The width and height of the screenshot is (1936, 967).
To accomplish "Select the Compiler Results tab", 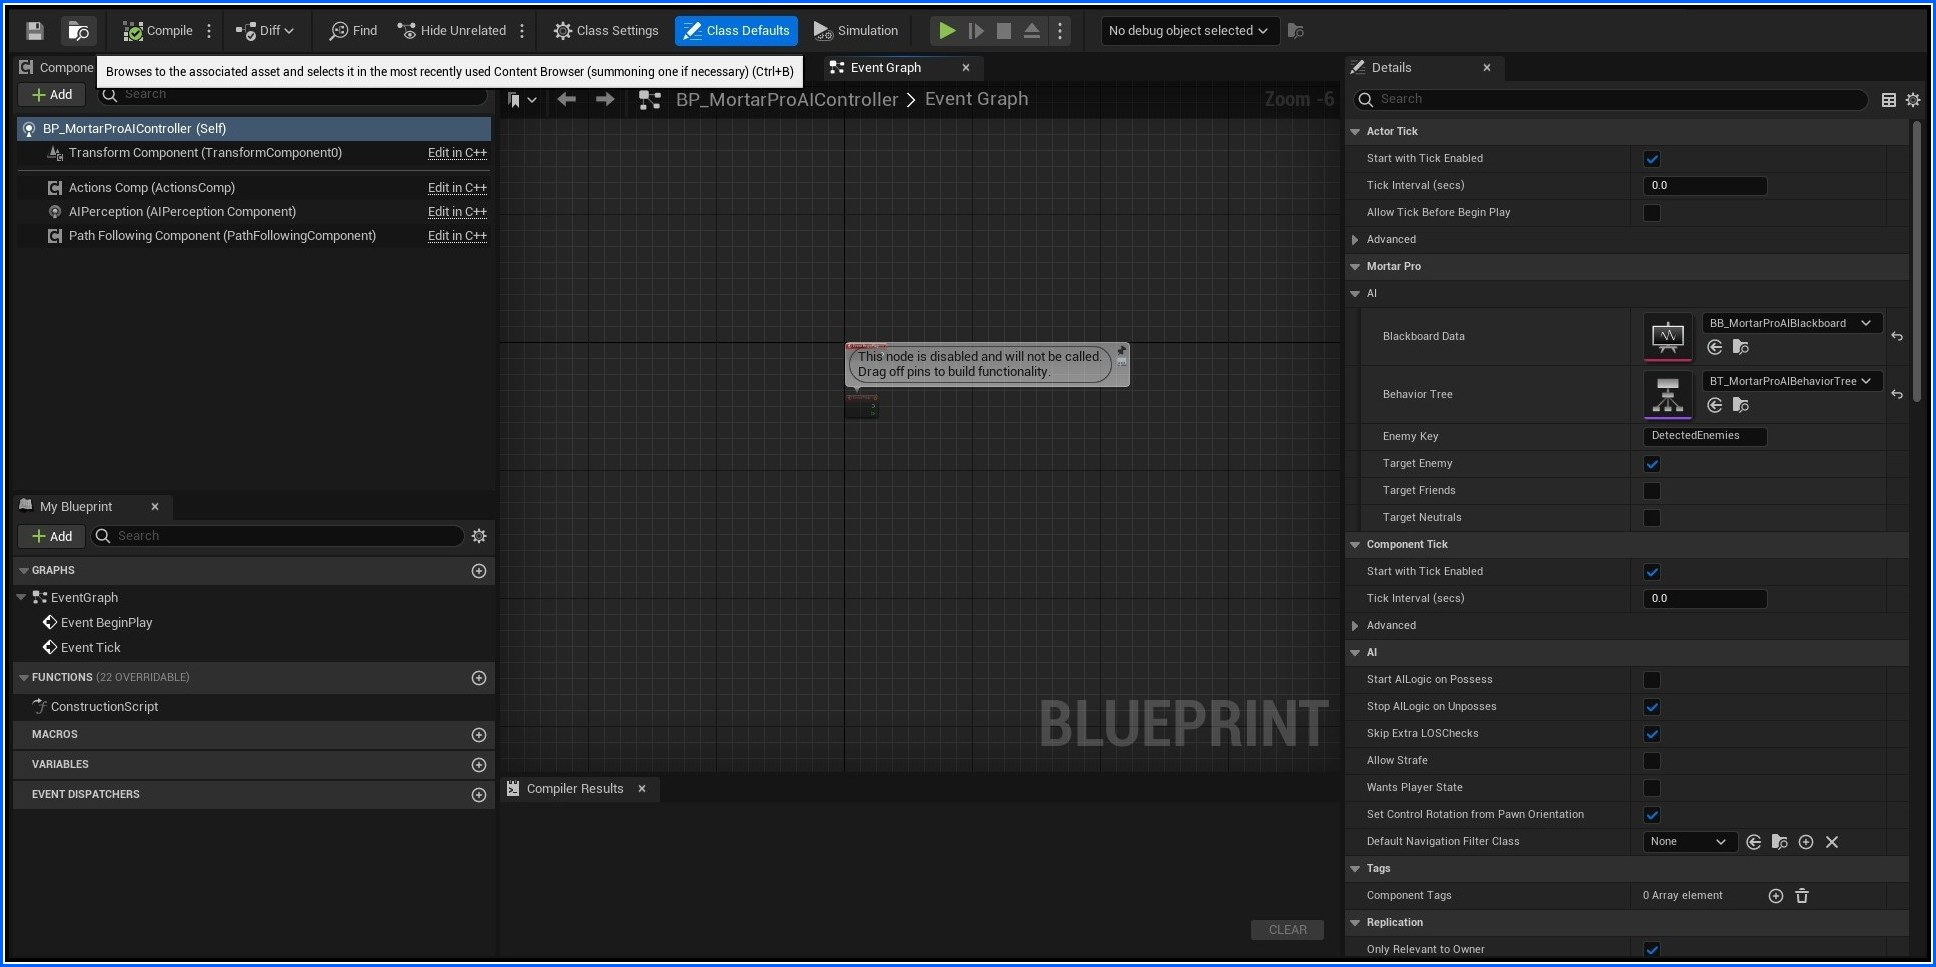I will click(x=574, y=789).
